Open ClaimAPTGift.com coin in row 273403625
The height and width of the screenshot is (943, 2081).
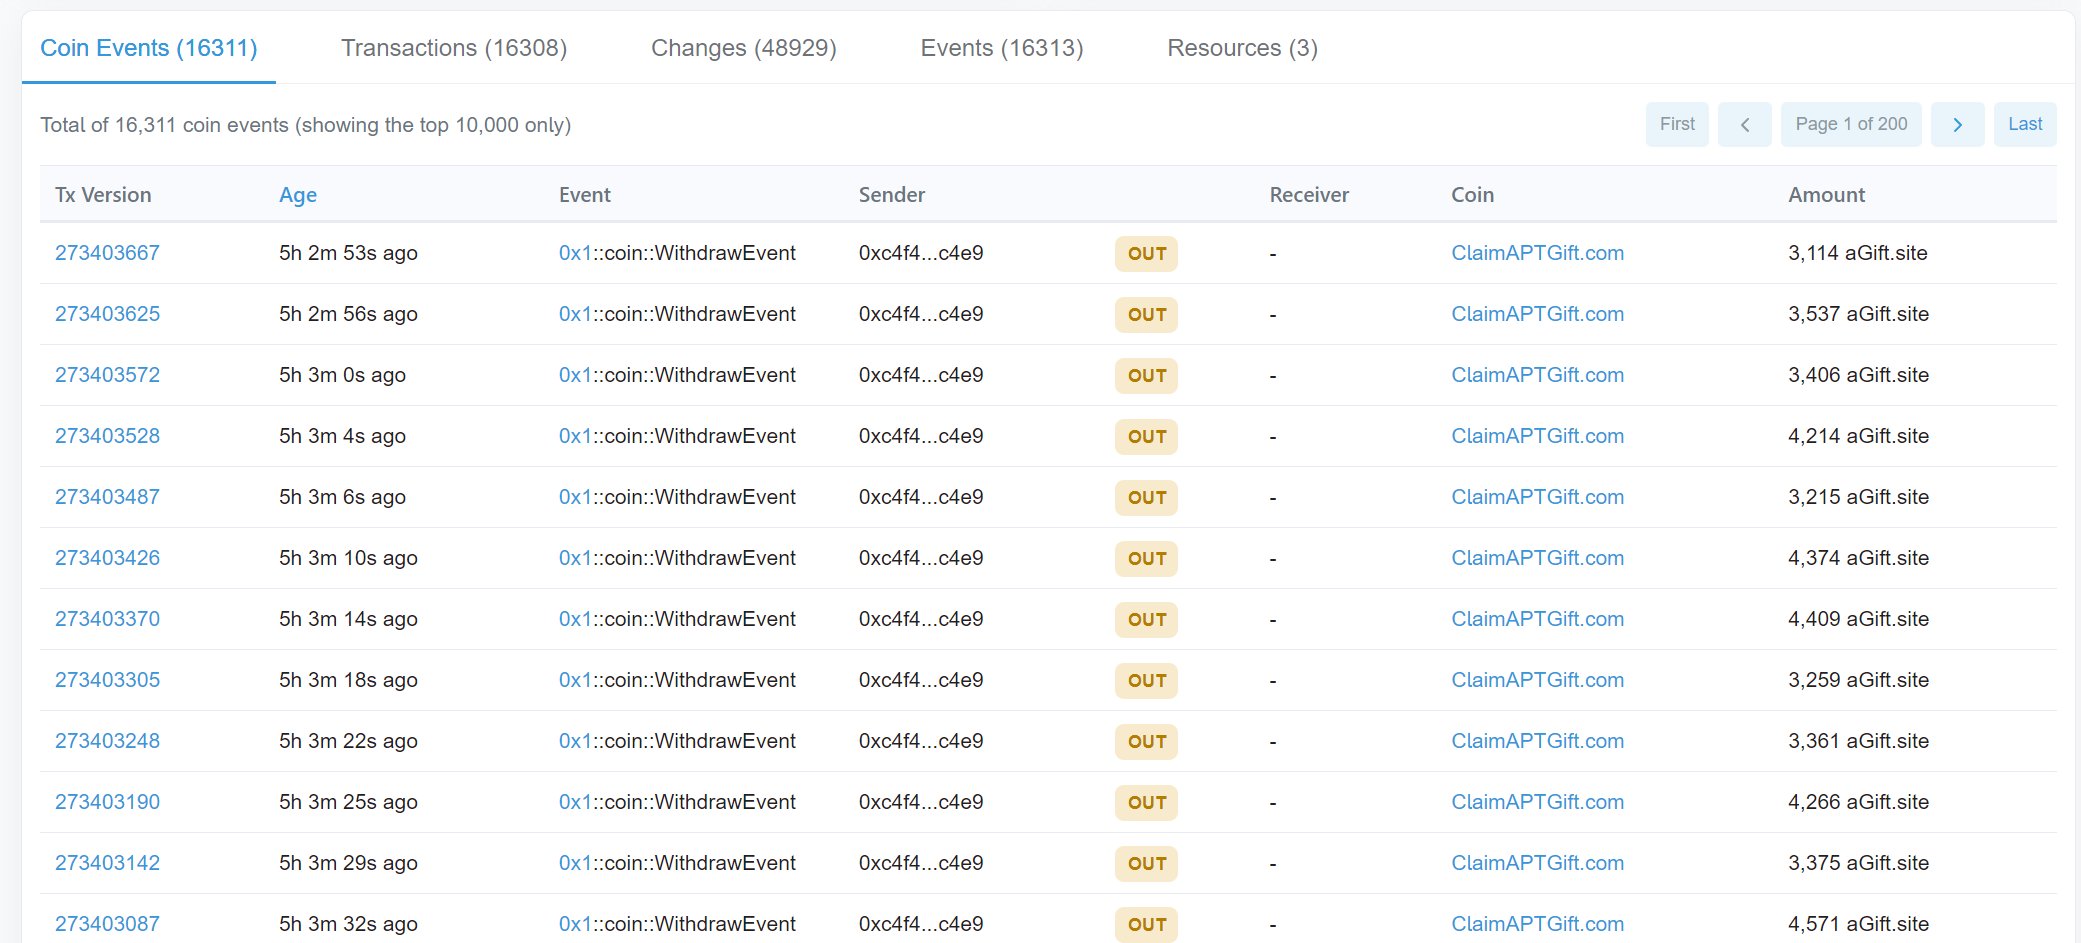1537,314
